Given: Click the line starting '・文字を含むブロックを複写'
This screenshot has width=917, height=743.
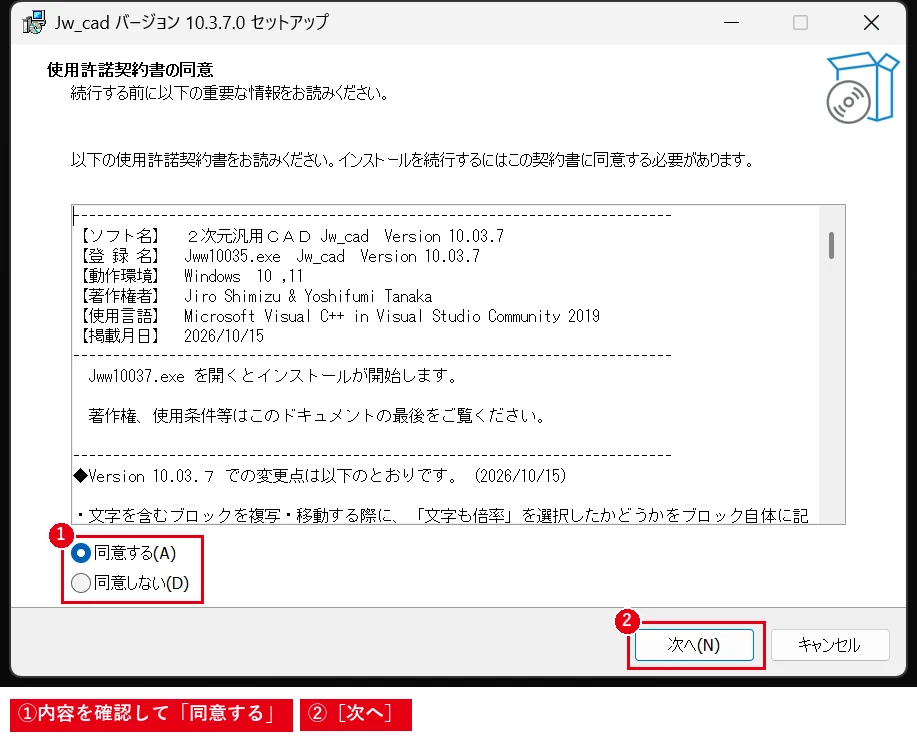Looking at the screenshot, I should [x=443, y=515].
